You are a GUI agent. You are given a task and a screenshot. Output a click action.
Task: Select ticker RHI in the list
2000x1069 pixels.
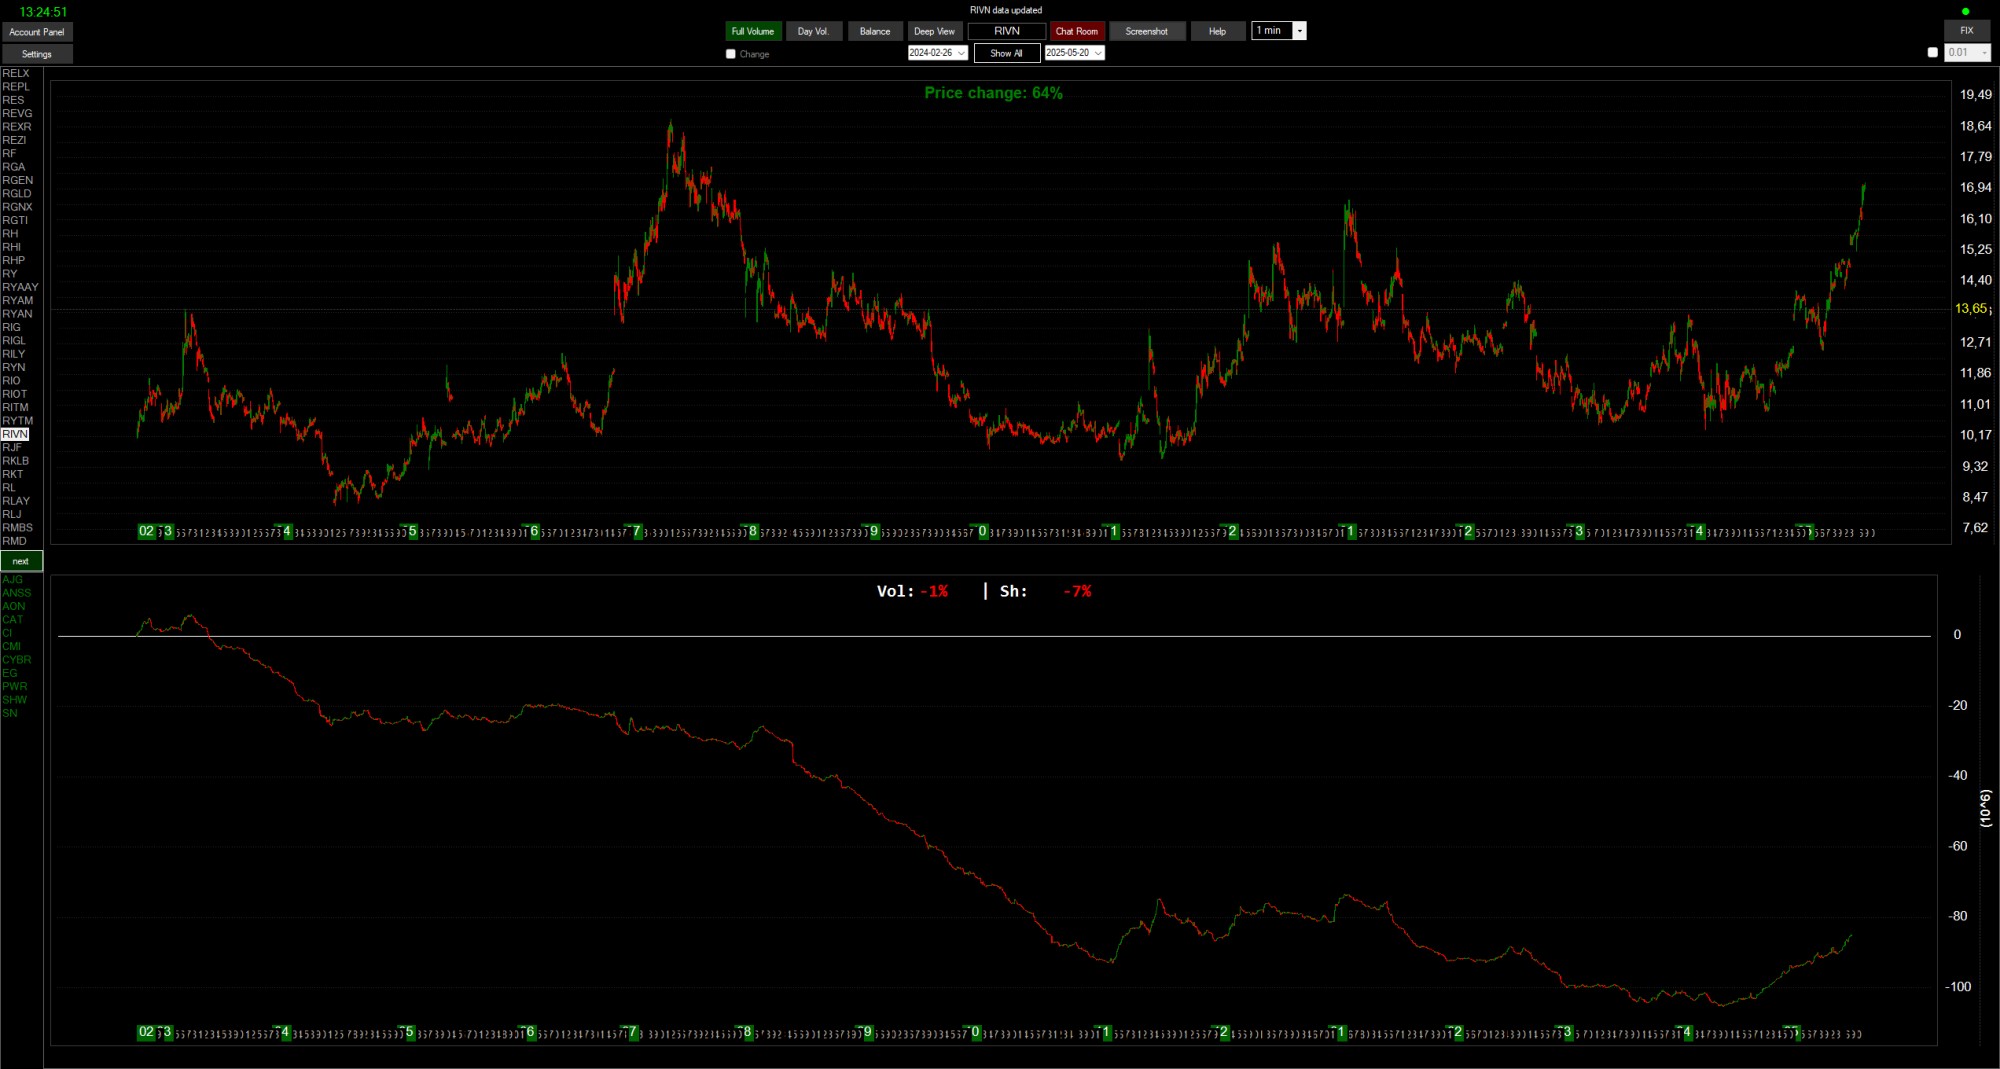click(12, 247)
